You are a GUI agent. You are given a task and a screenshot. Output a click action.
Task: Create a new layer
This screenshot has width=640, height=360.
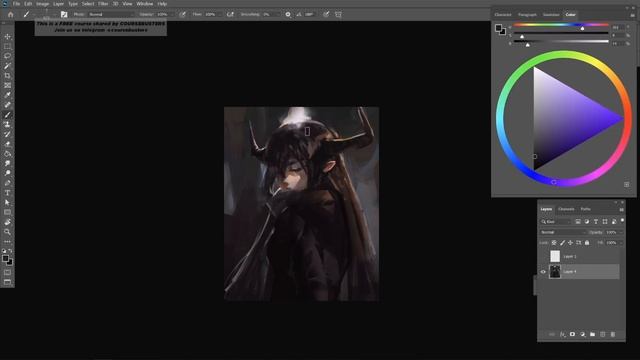coord(602,334)
